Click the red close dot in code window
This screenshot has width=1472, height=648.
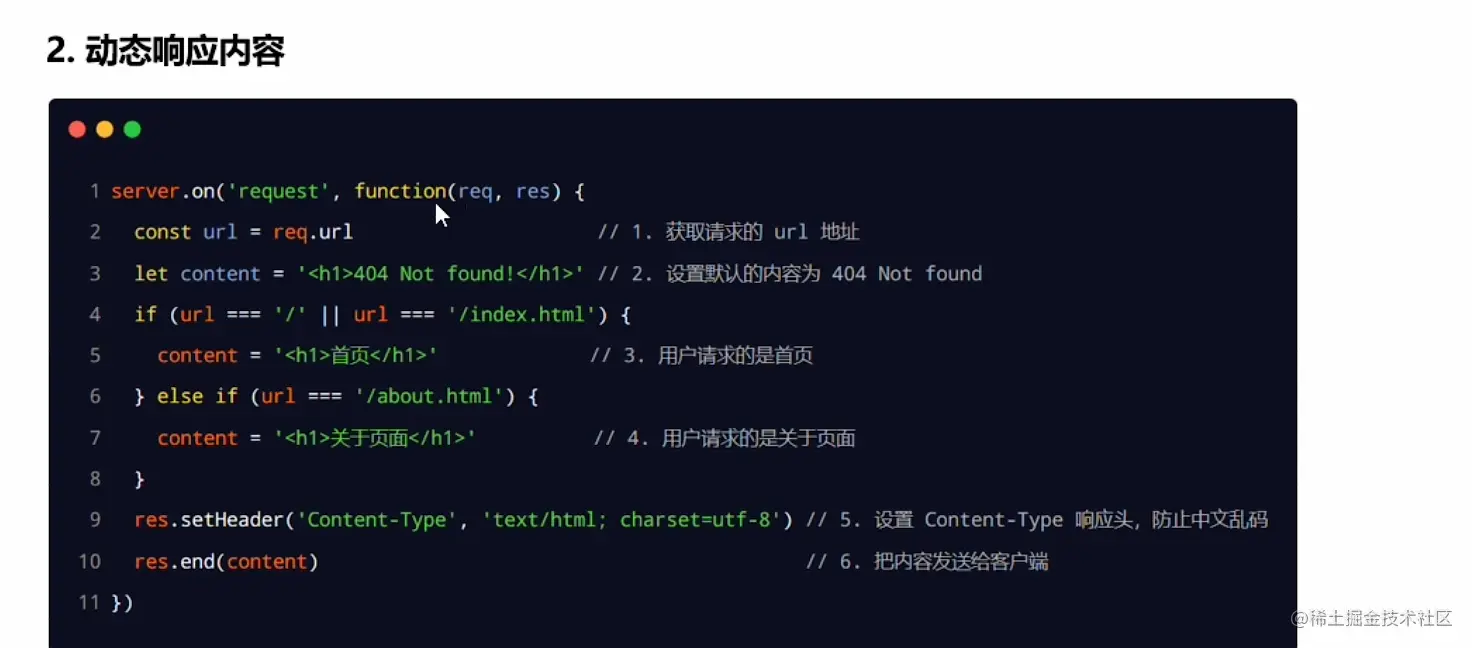(77, 129)
